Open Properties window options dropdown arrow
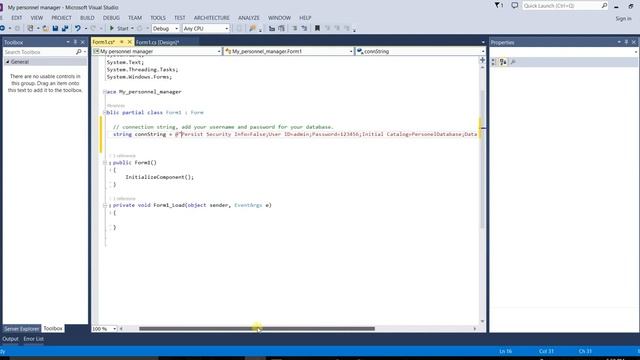 tap(619, 42)
